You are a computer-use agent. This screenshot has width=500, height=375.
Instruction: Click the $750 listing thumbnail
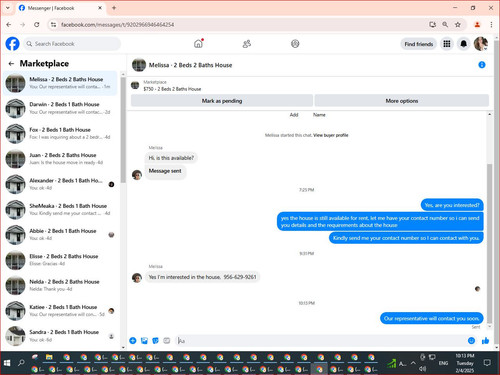(135, 85)
